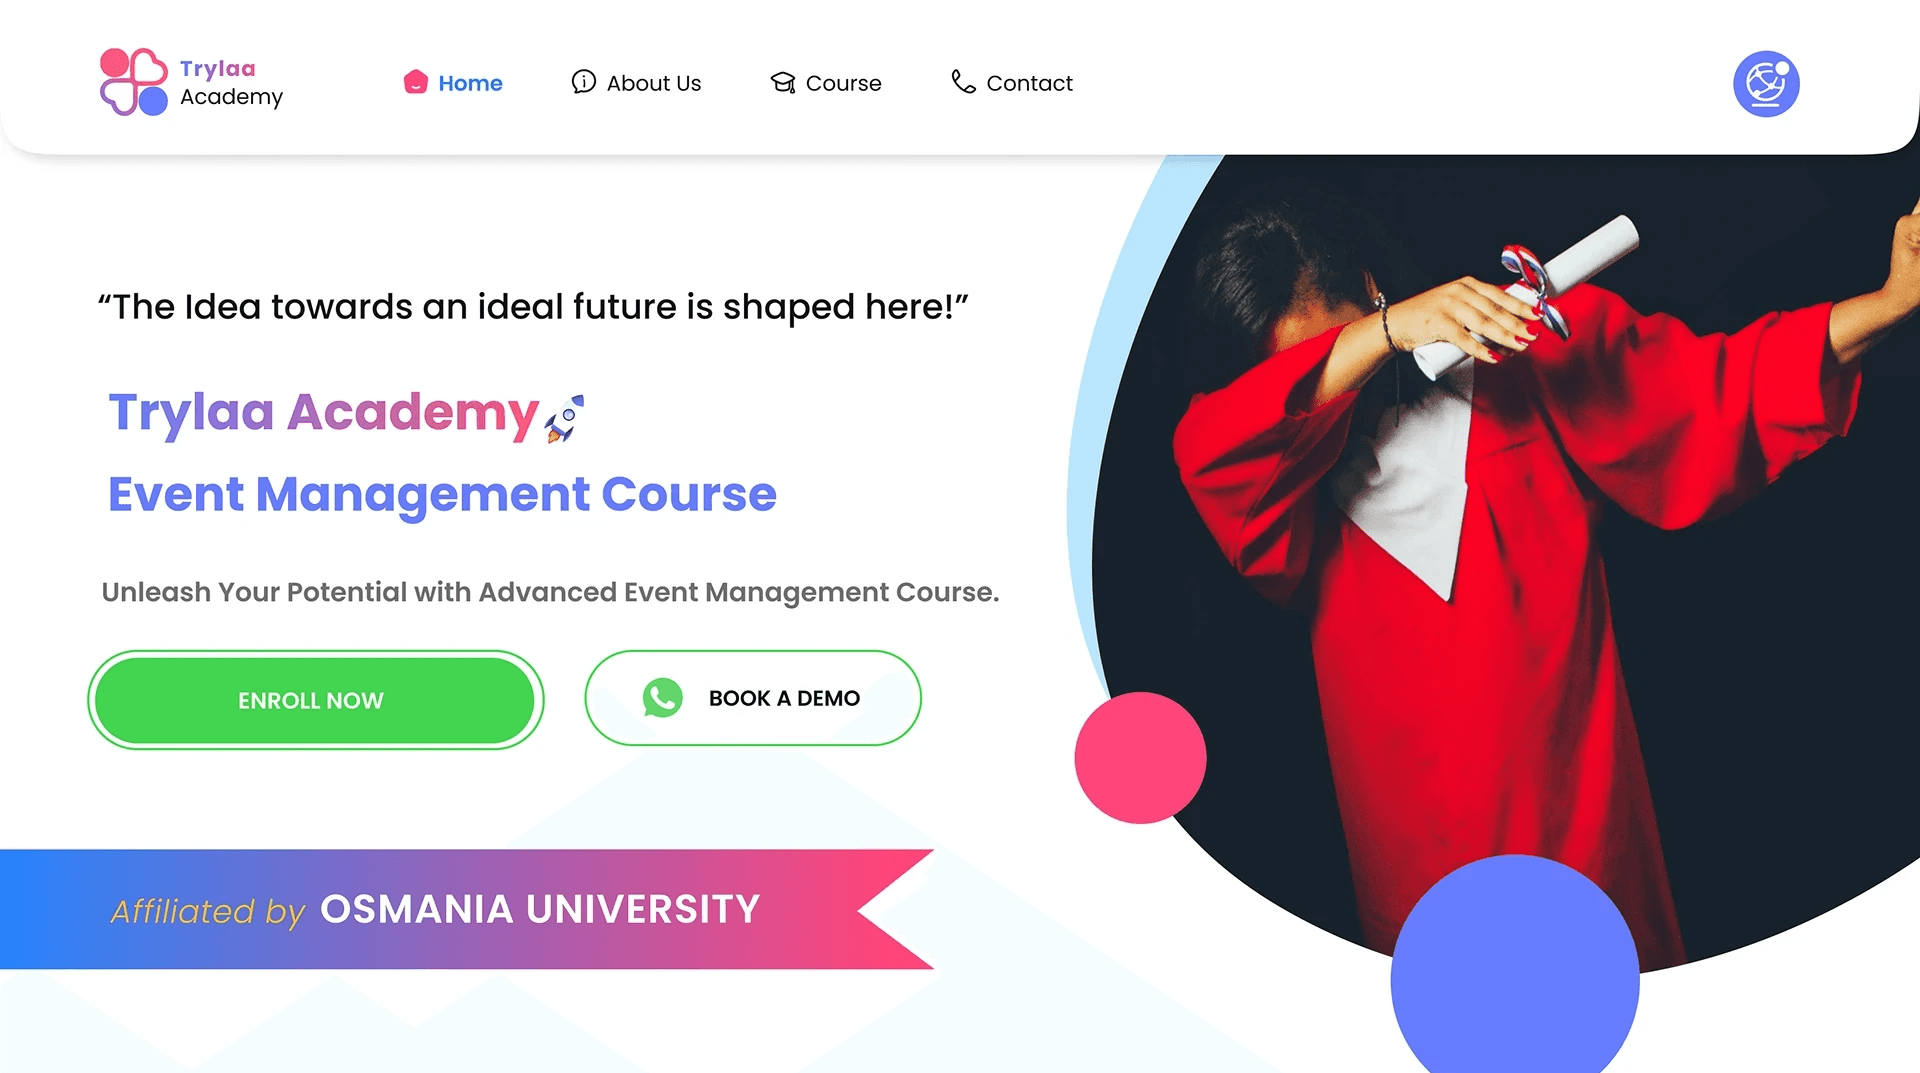This screenshot has height=1073, width=1920.
Task: Open the Contact menu item
Action: 1011,83
